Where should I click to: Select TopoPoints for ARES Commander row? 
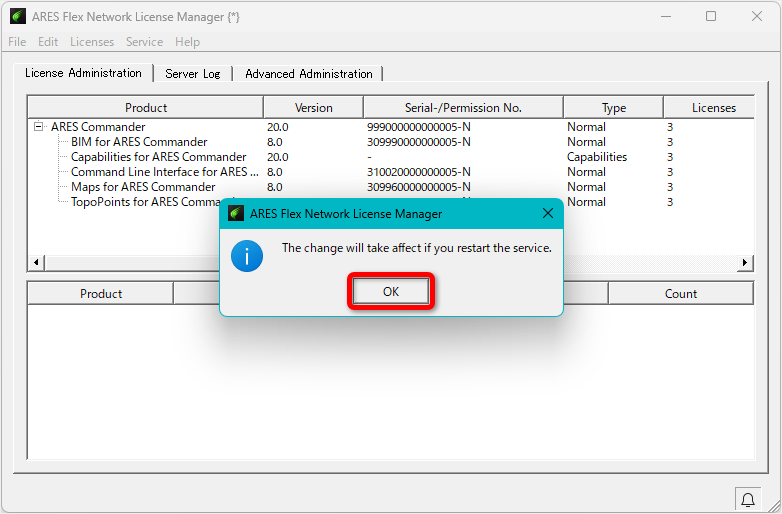tap(146, 202)
